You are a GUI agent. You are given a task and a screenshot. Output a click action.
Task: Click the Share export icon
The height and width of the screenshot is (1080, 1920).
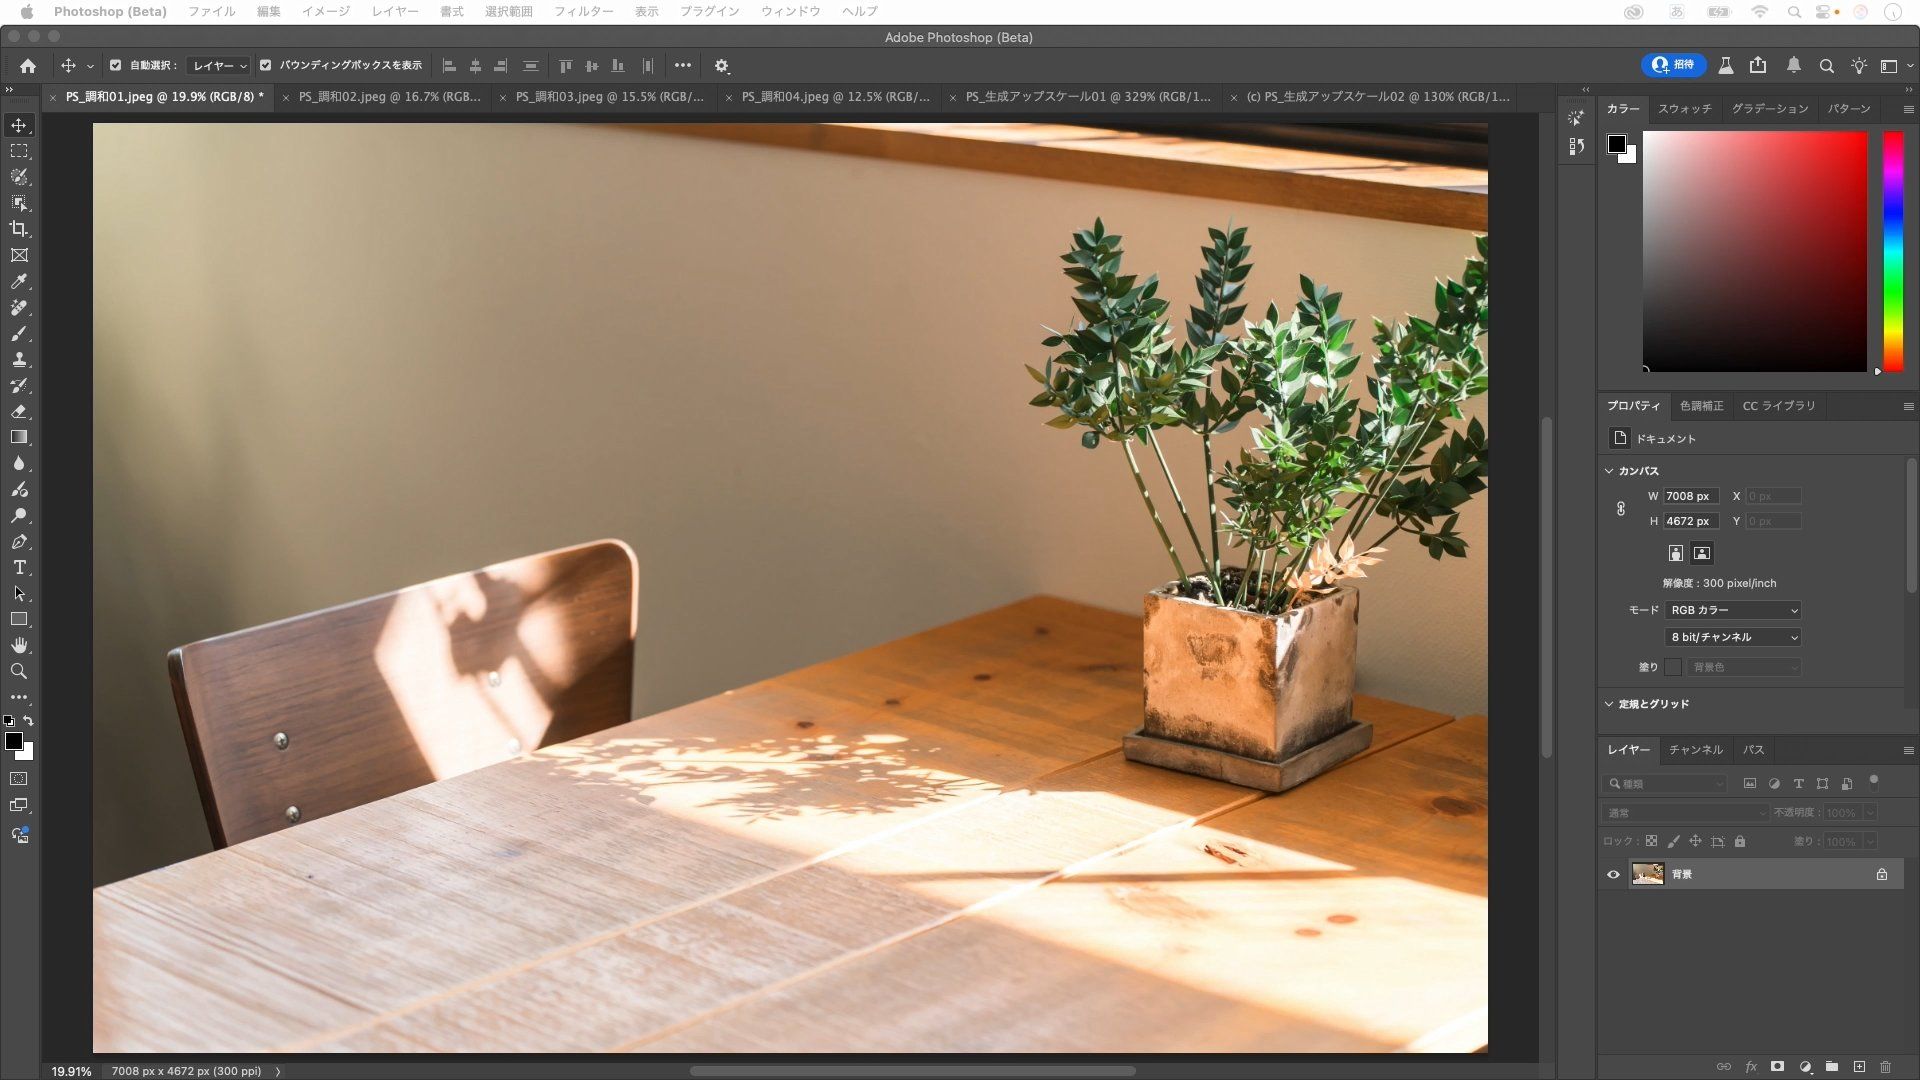(1758, 65)
